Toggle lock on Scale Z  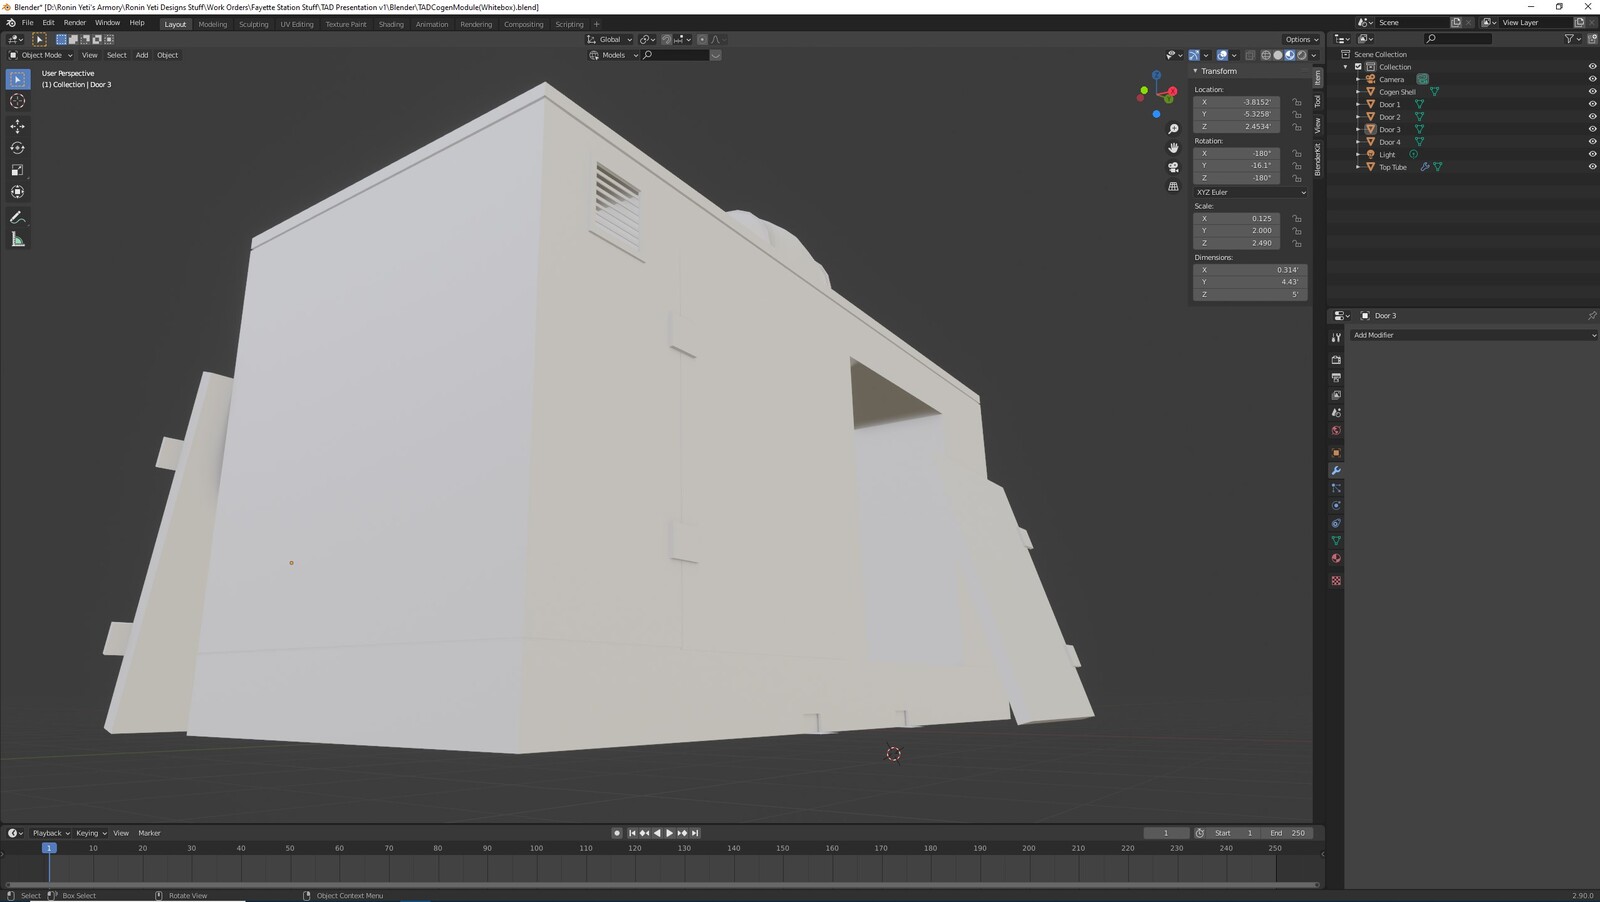click(1297, 243)
